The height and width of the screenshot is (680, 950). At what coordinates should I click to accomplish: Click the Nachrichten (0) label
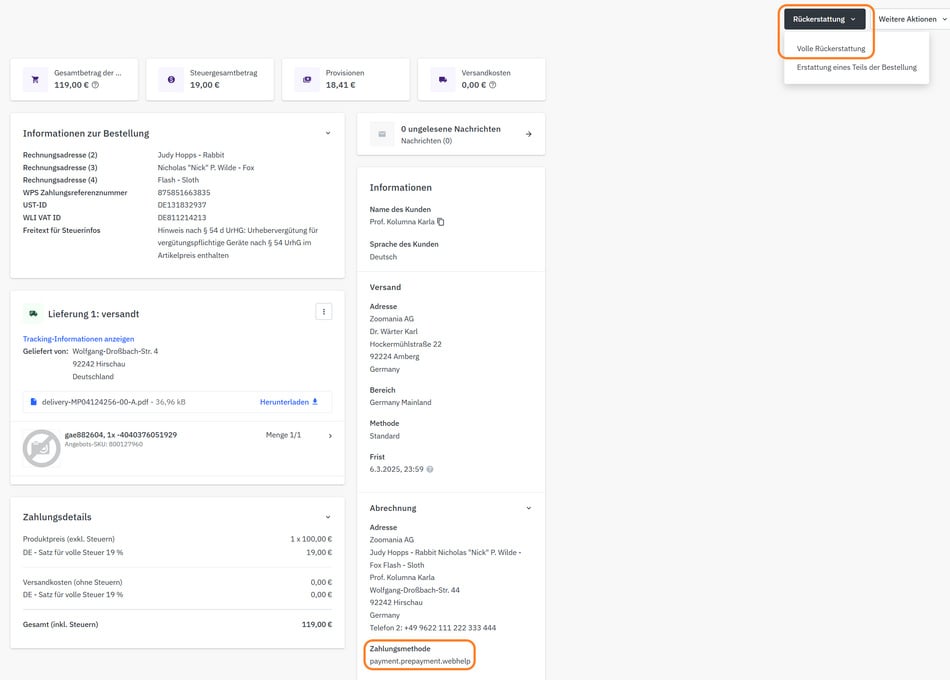(x=426, y=141)
